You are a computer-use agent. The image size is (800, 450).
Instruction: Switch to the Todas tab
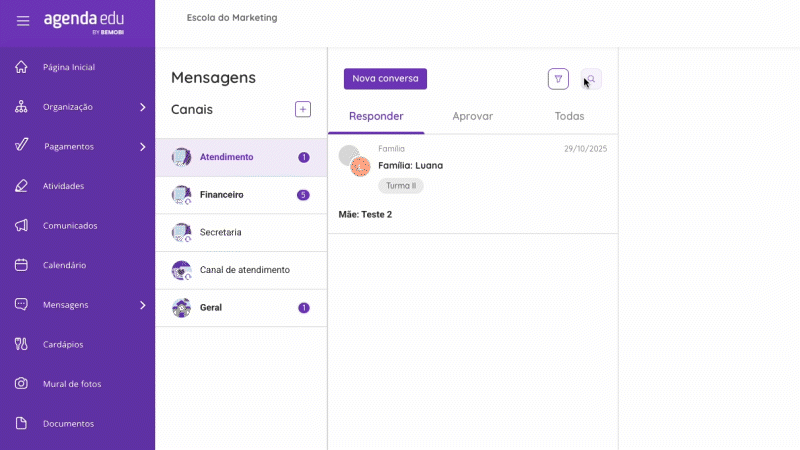point(569,116)
